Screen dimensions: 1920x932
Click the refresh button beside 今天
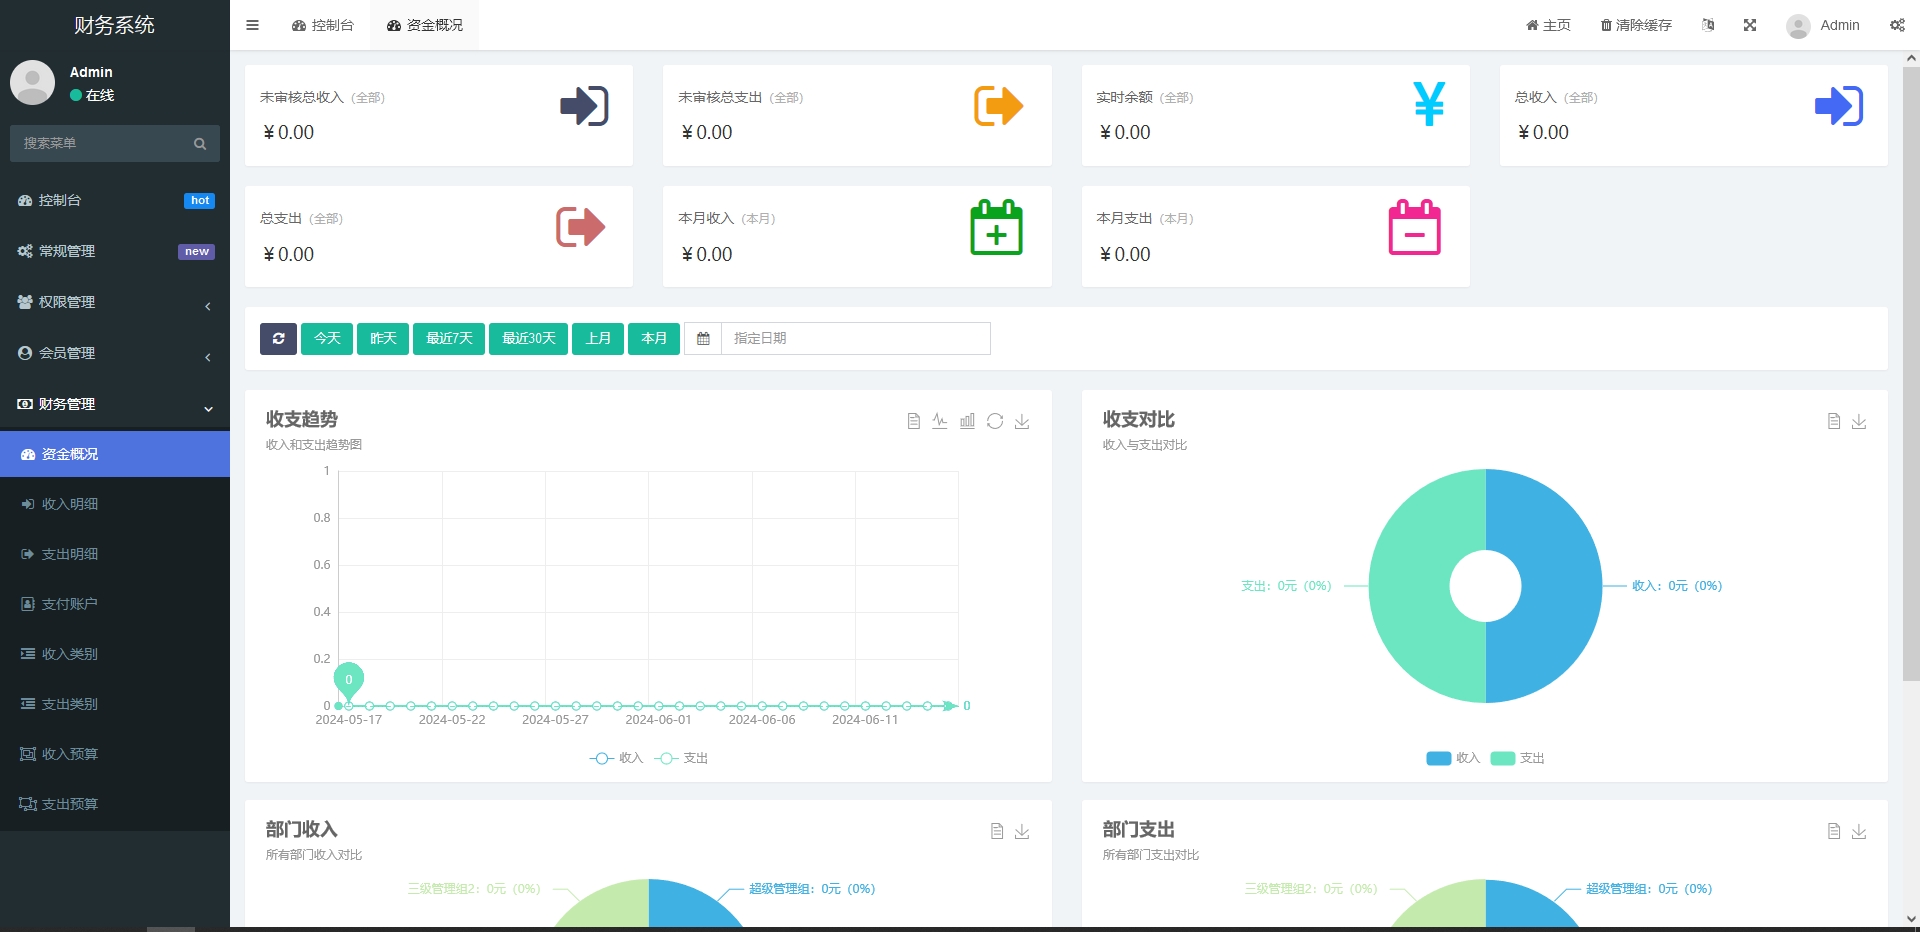tap(278, 339)
